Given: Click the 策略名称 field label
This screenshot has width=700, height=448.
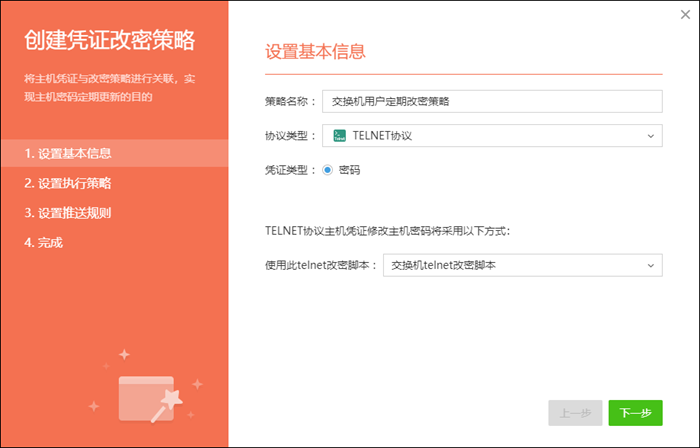Looking at the screenshot, I should [x=290, y=101].
